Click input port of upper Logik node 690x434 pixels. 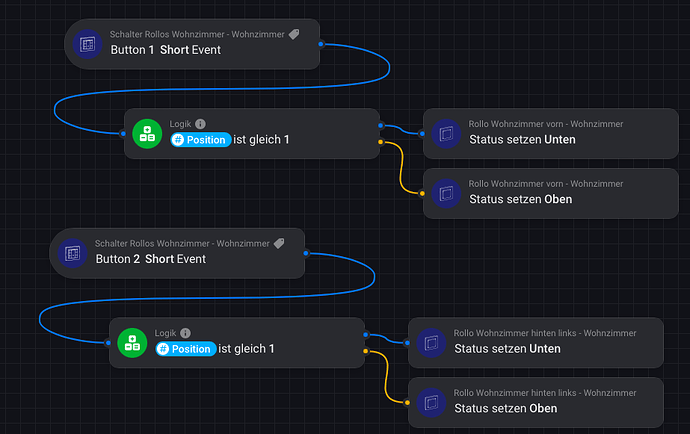click(123, 133)
